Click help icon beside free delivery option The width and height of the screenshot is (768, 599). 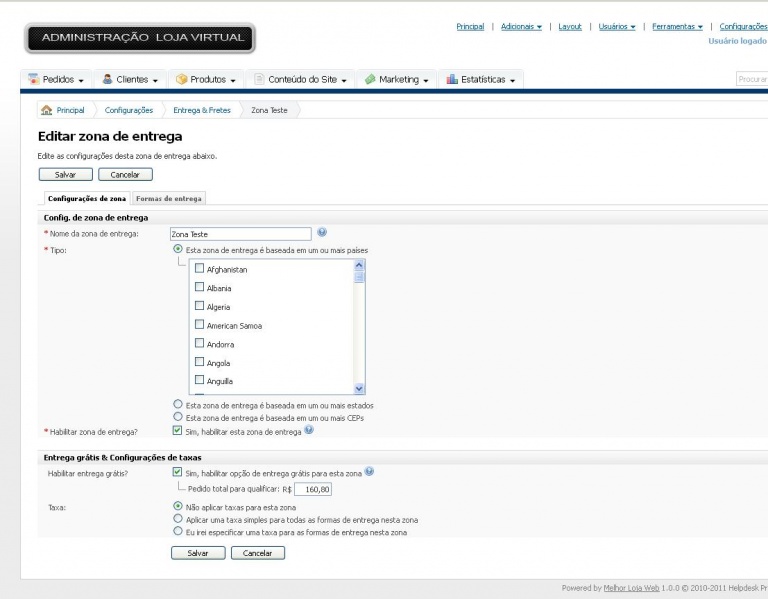click(x=369, y=472)
